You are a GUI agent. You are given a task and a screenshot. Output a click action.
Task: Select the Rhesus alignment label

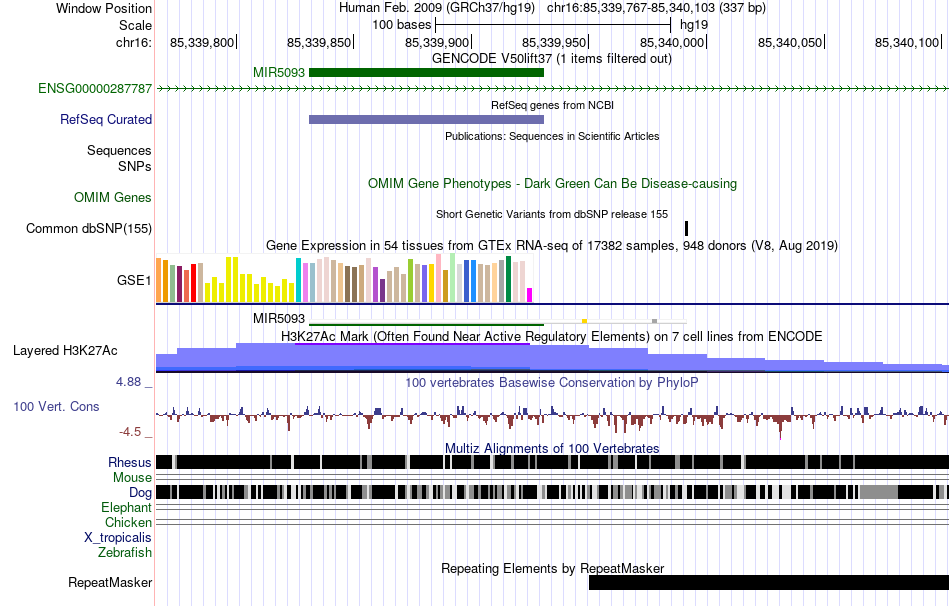coord(130,462)
